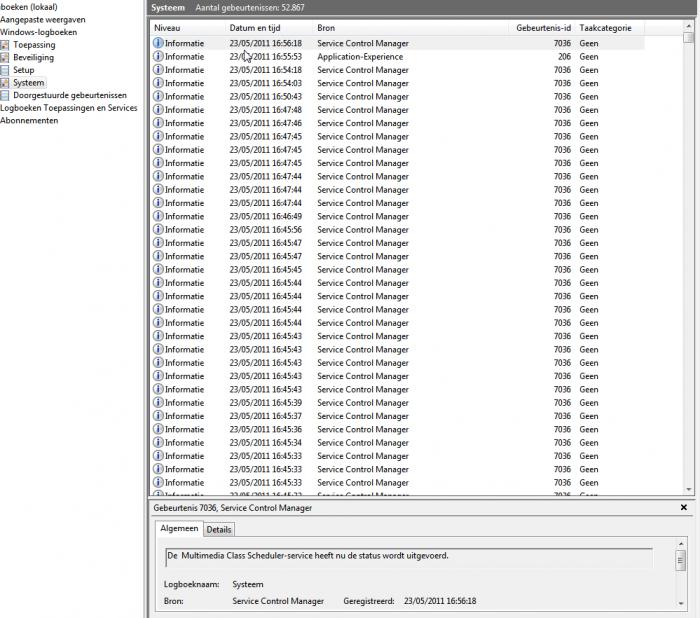
Task: Select timestamp 23/05/2011 16:46:49
Action: tap(266, 216)
